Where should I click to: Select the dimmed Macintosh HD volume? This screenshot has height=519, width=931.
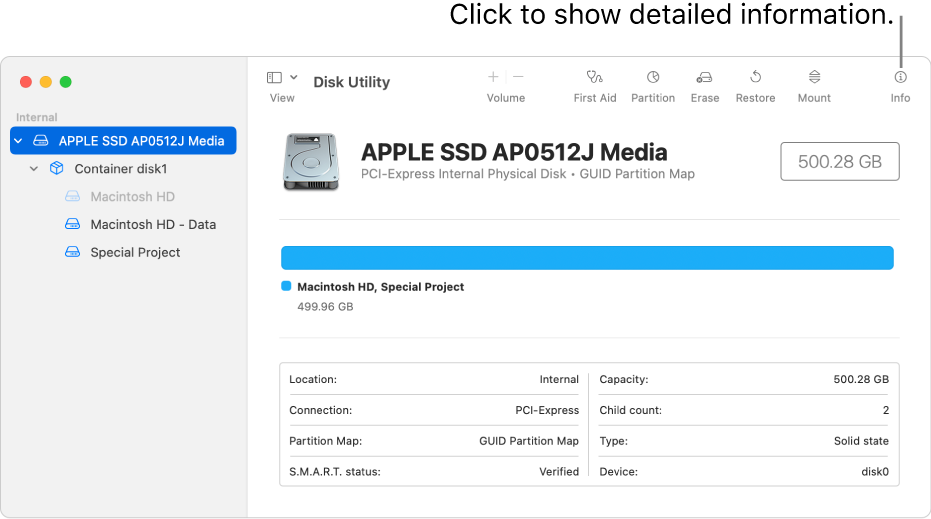tap(132, 197)
